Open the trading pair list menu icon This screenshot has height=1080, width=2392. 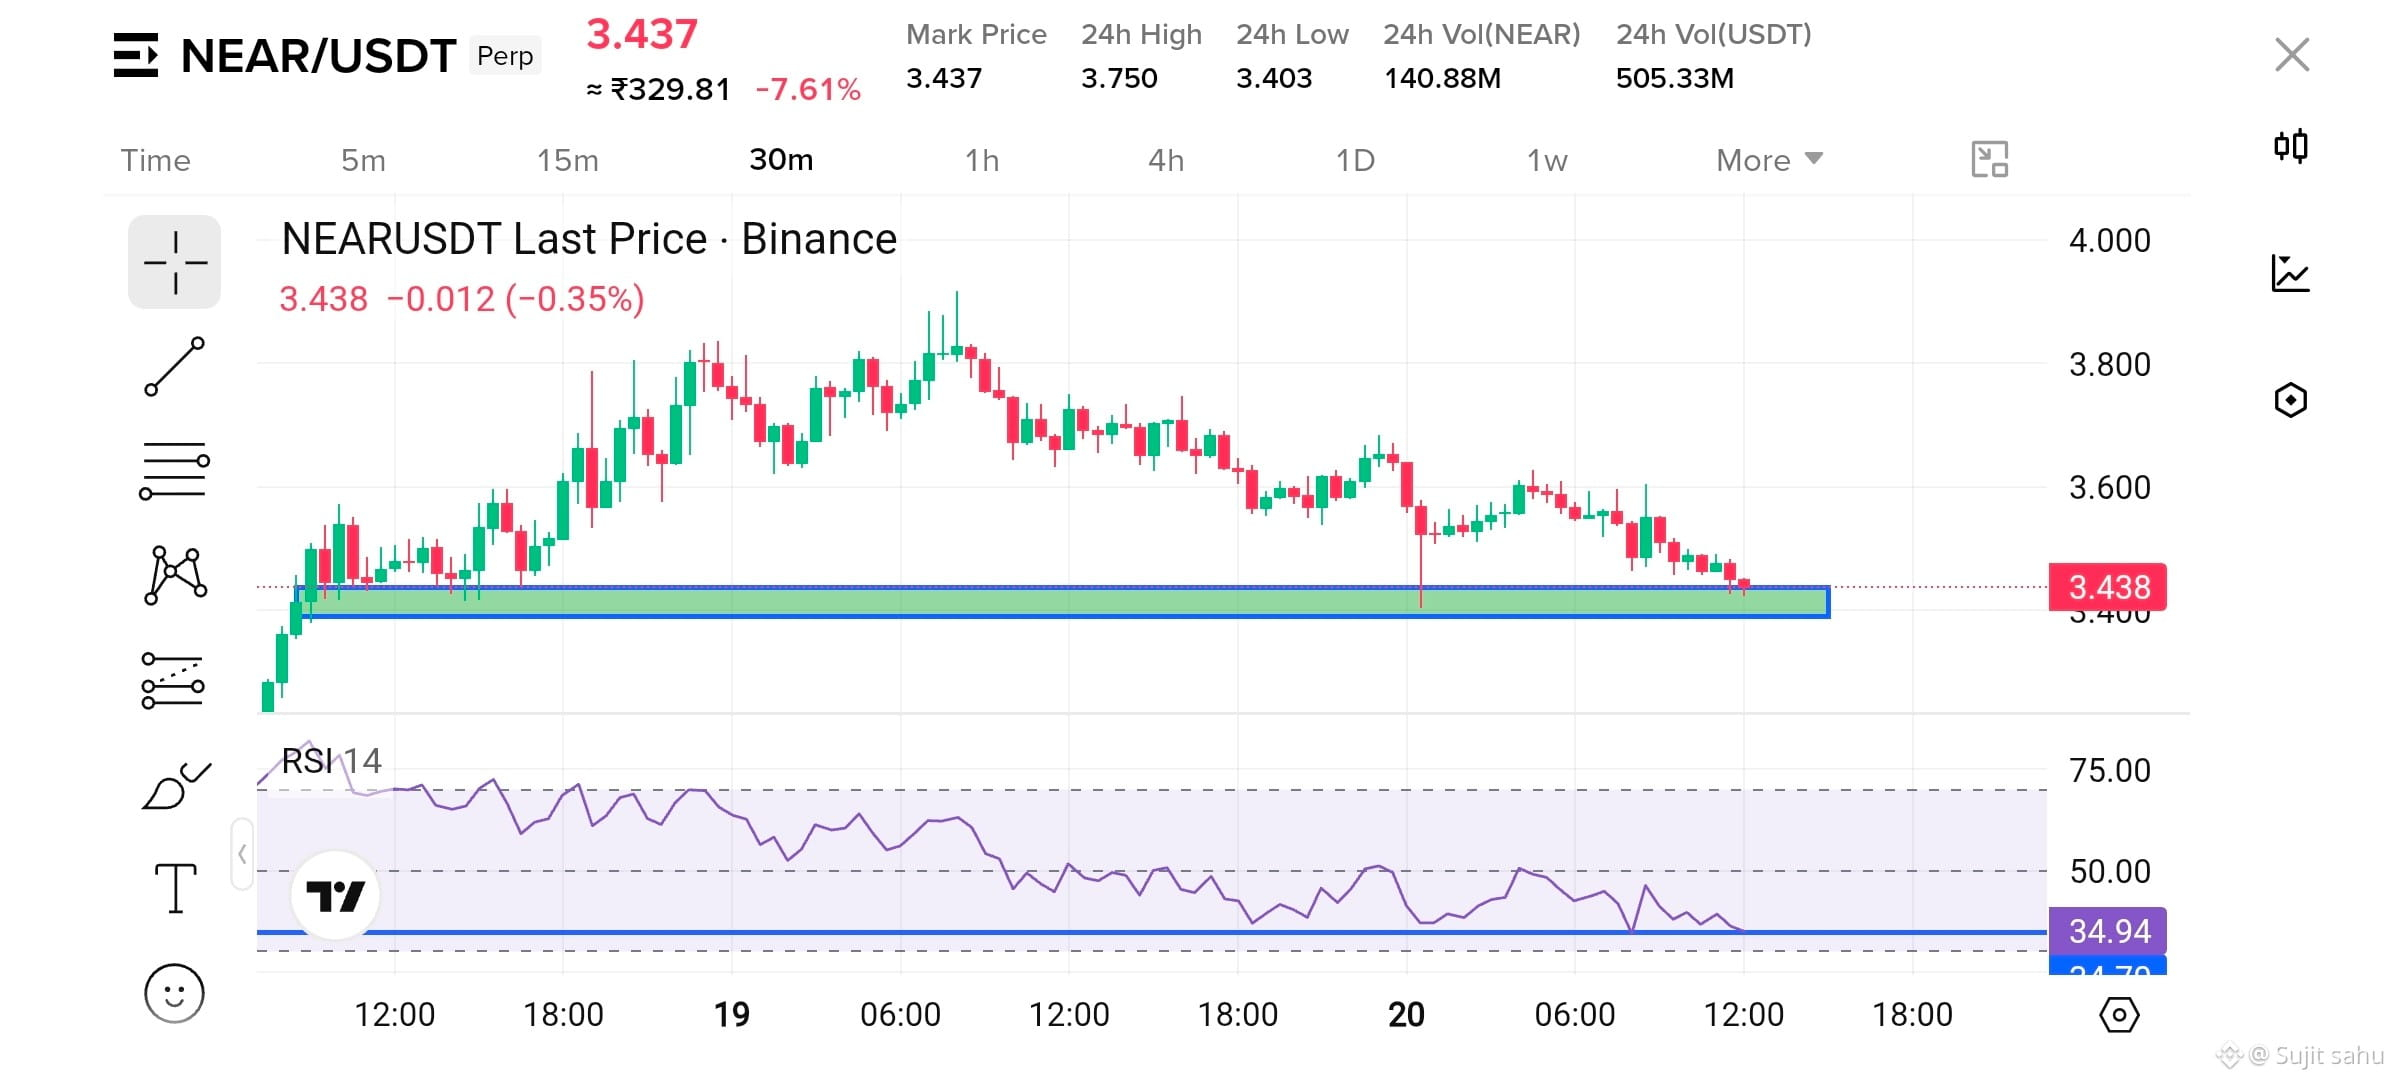[136, 55]
